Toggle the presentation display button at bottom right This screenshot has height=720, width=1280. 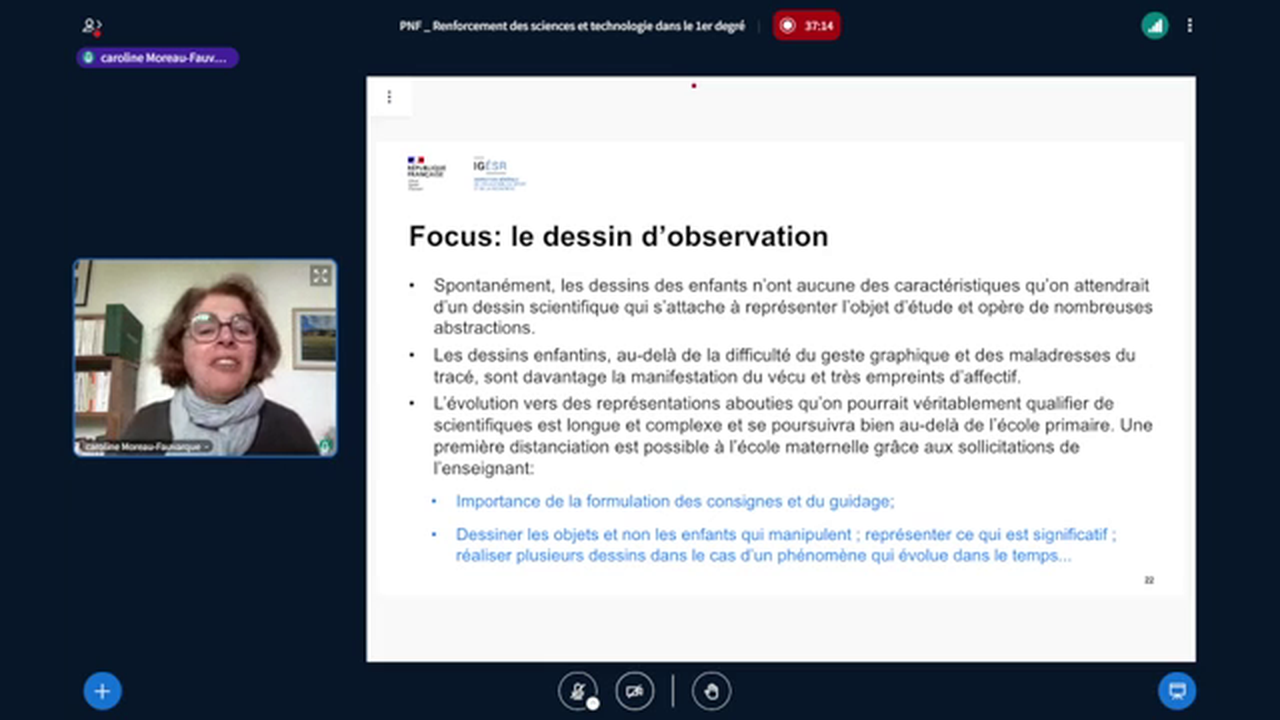pyautogui.click(x=1177, y=691)
